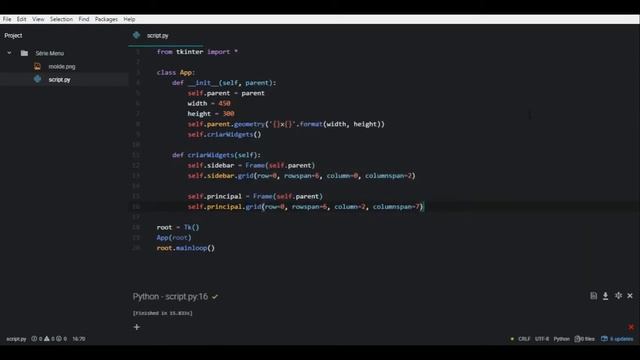Click the Python - script.py:16 panel title
This screenshot has height=360, width=640.
coord(170,297)
